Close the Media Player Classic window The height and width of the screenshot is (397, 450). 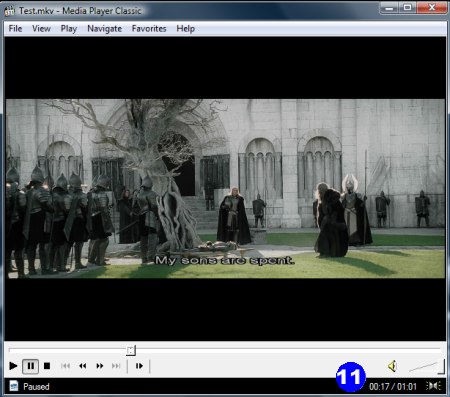432,8
